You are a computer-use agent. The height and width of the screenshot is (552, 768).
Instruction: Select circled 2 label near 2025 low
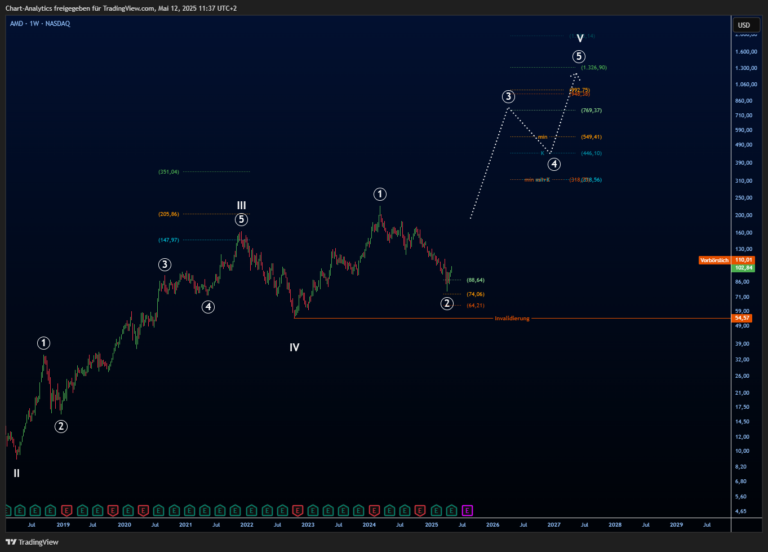coord(447,304)
